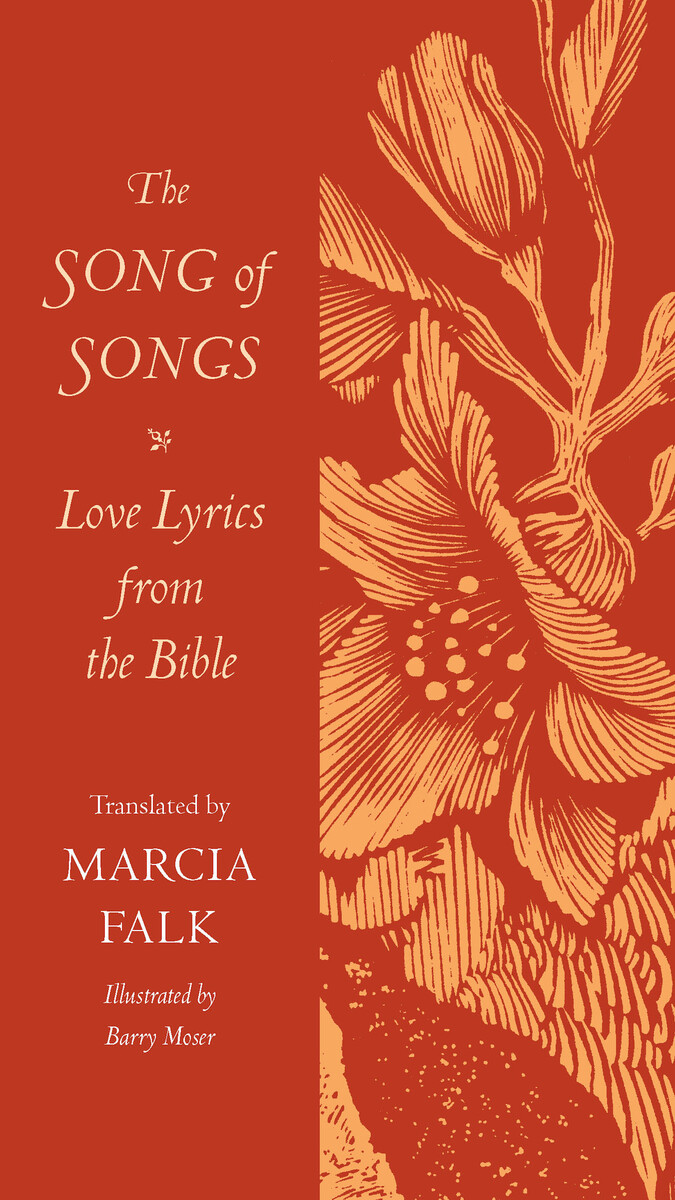Click the "Illustrated by" label
The height and width of the screenshot is (1200, 675).
coord(160,997)
